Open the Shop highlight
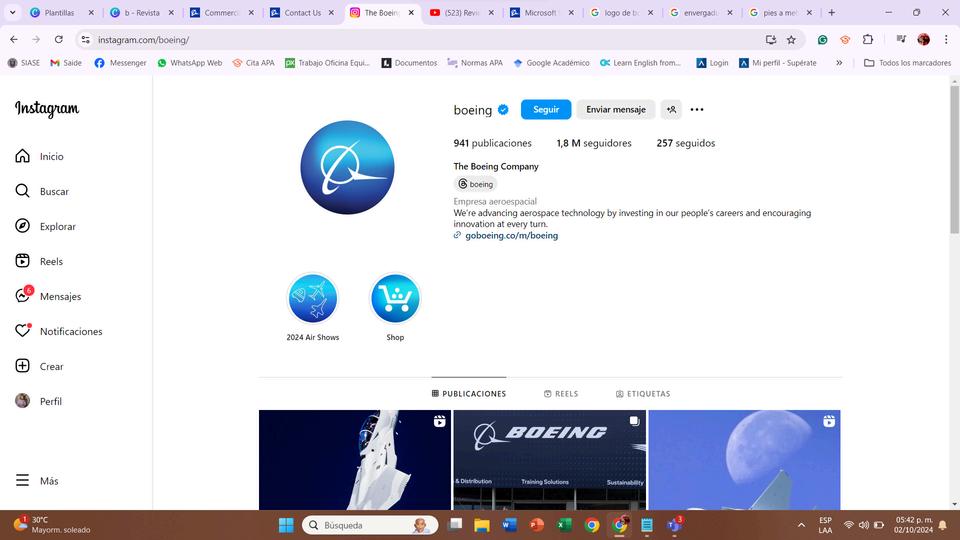 [x=395, y=299]
